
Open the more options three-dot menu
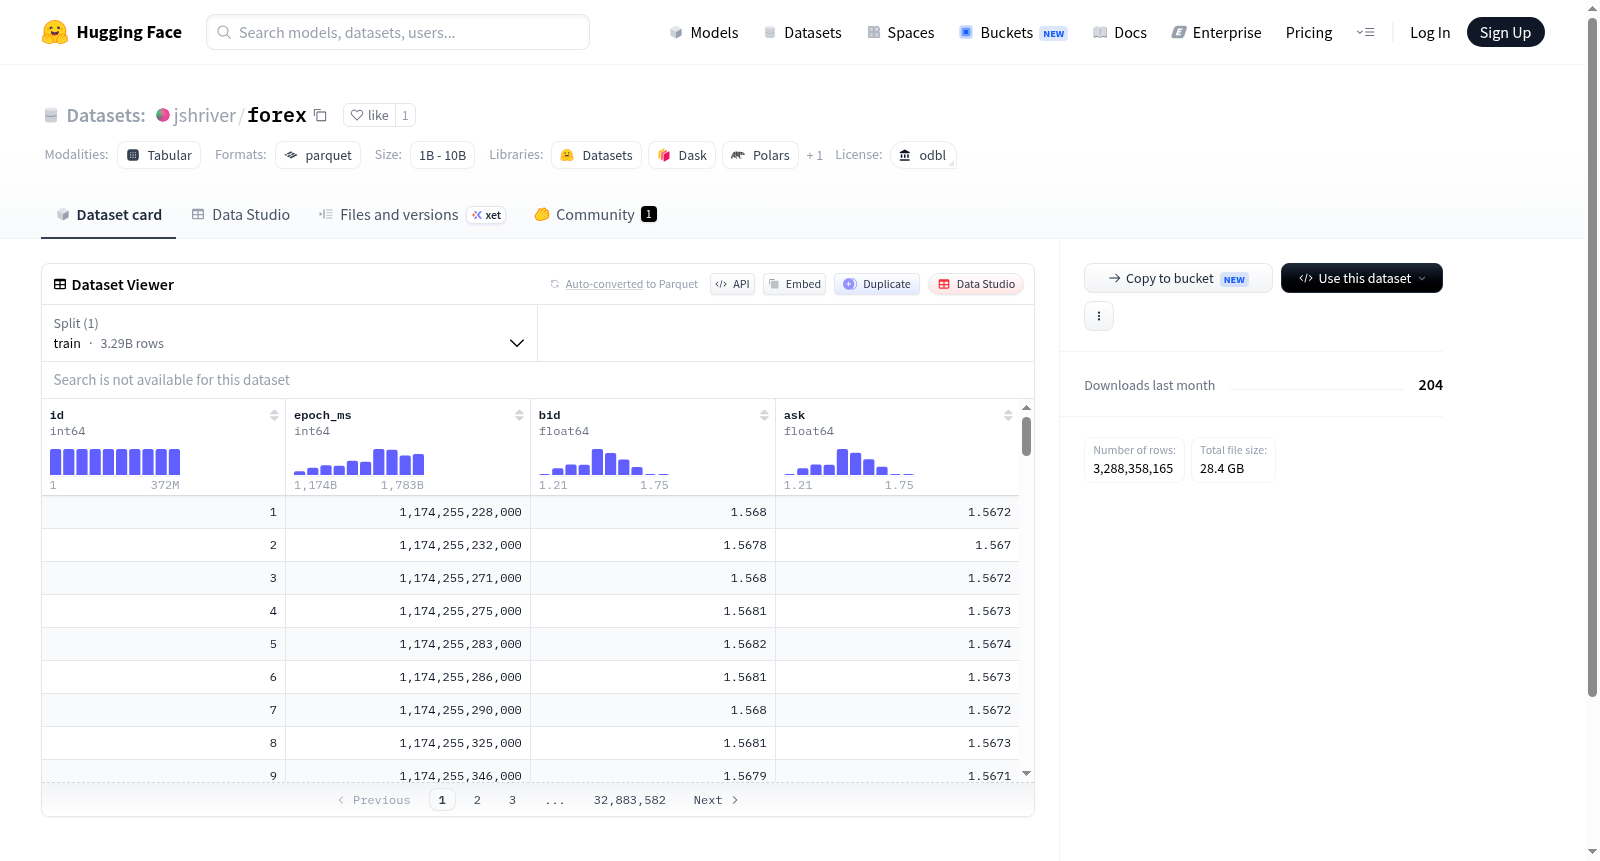click(1099, 316)
